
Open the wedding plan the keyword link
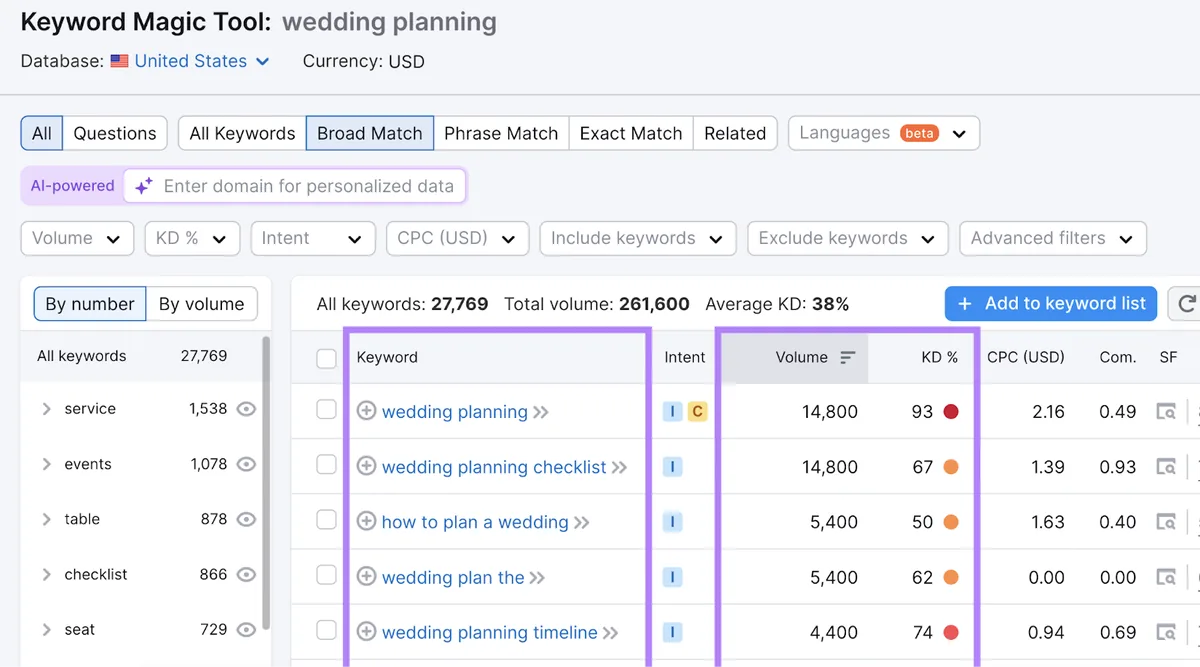point(453,577)
